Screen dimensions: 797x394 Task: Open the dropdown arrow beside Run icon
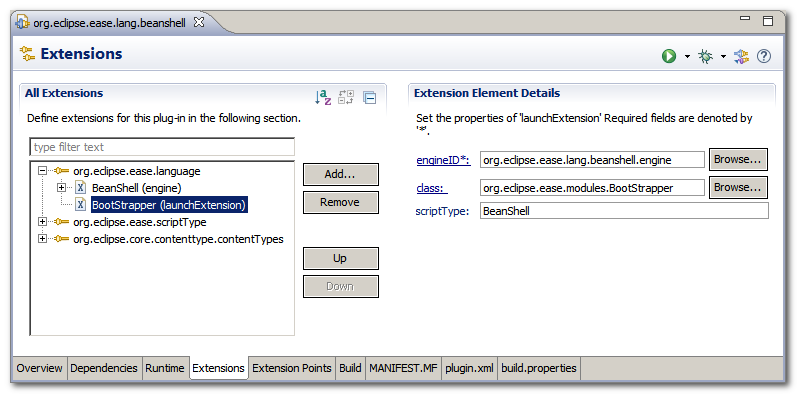[x=687, y=56]
